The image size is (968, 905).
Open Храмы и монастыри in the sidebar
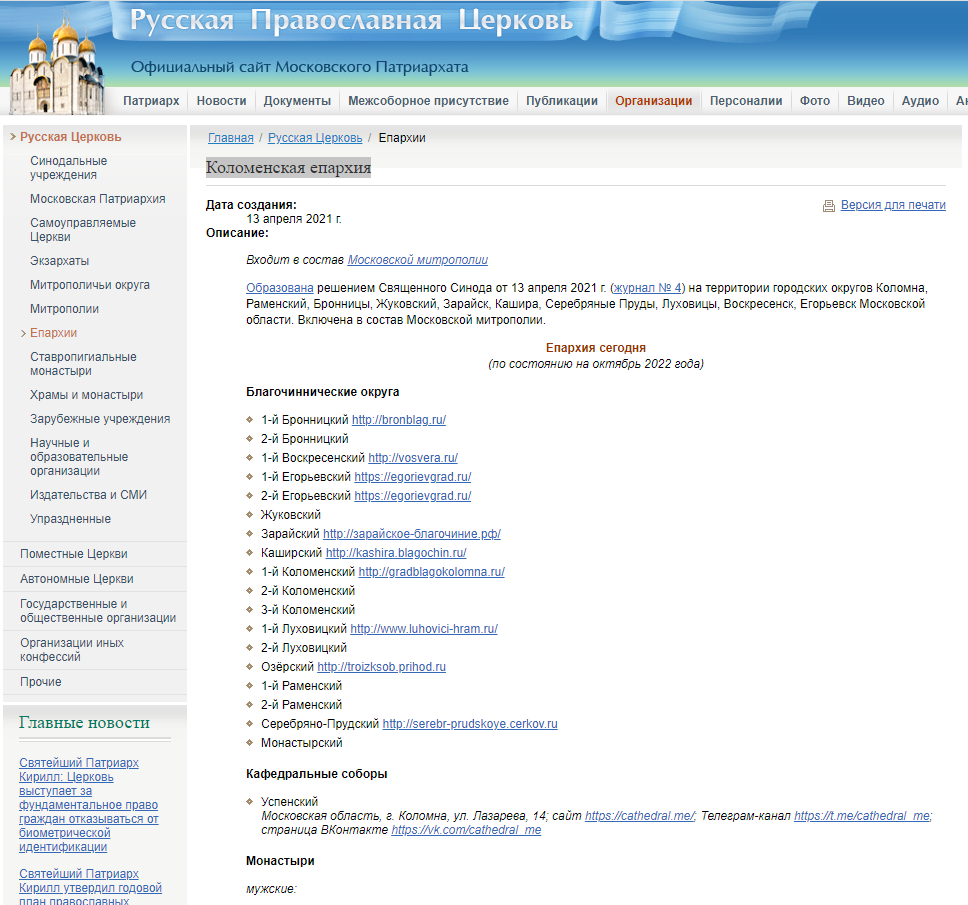[x=86, y=395]
